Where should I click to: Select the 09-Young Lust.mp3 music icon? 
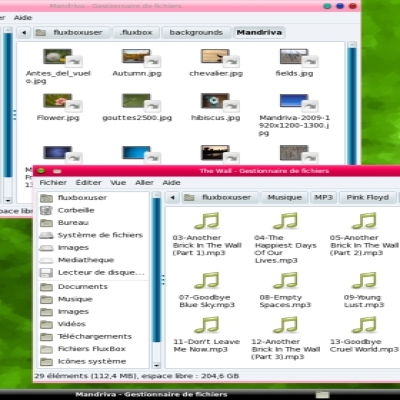[x=364, y=280]
